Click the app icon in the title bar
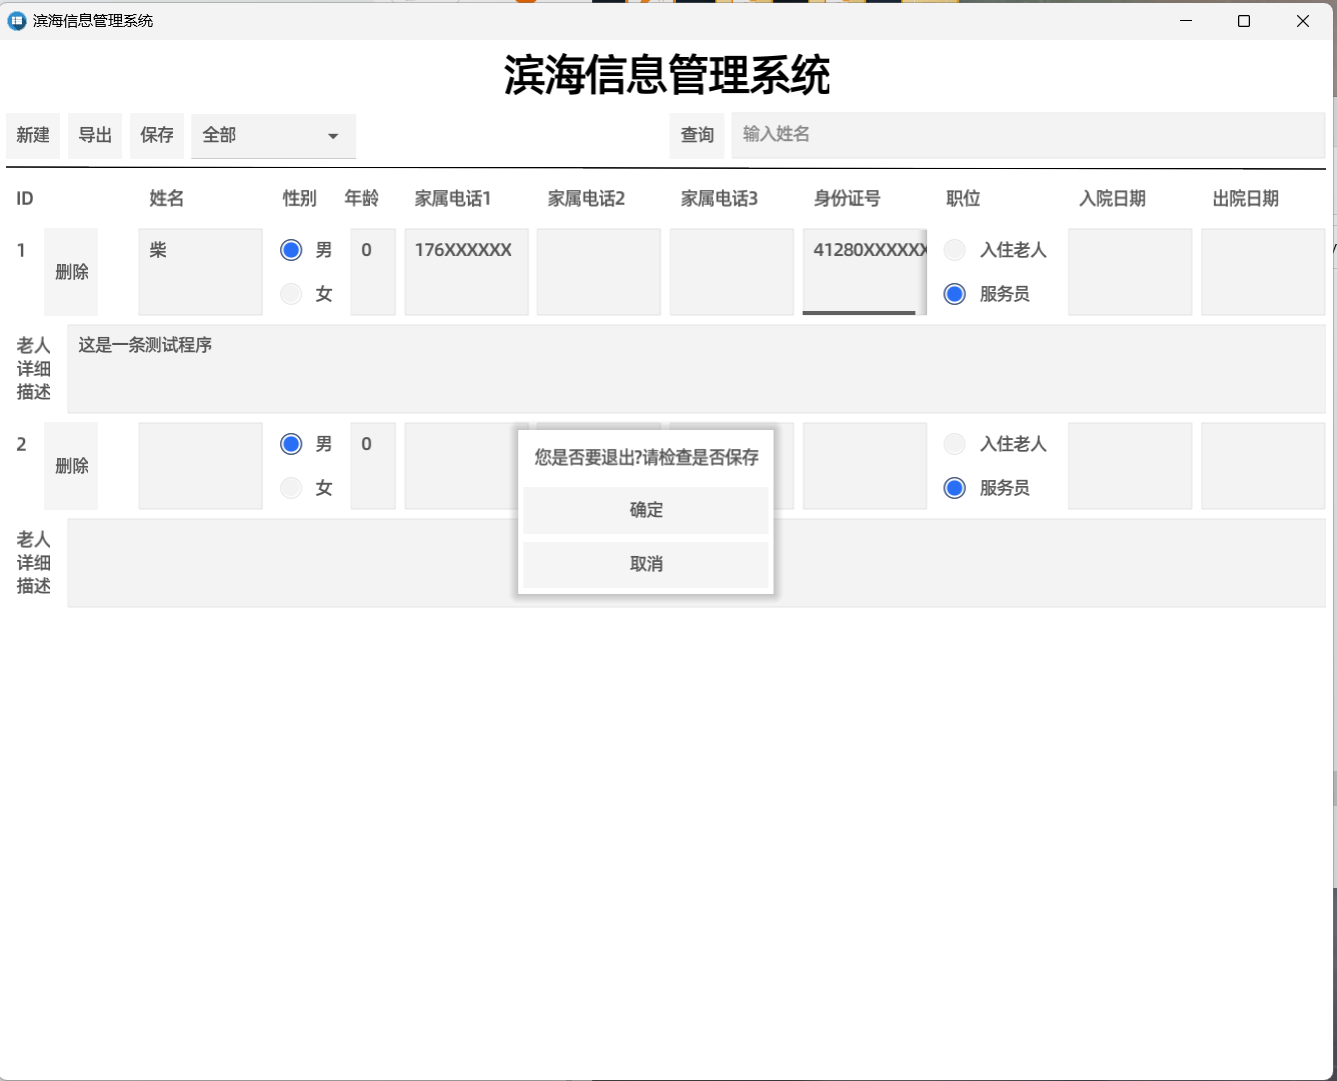 (x=17, y=21)
